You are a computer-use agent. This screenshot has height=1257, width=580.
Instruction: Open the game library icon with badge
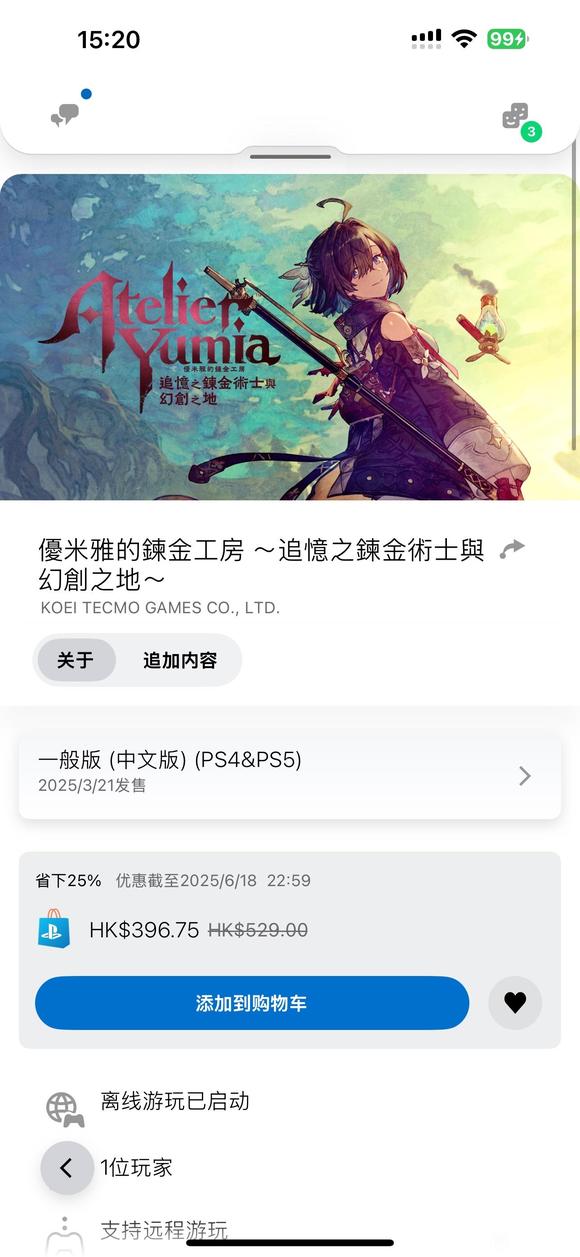517,118
